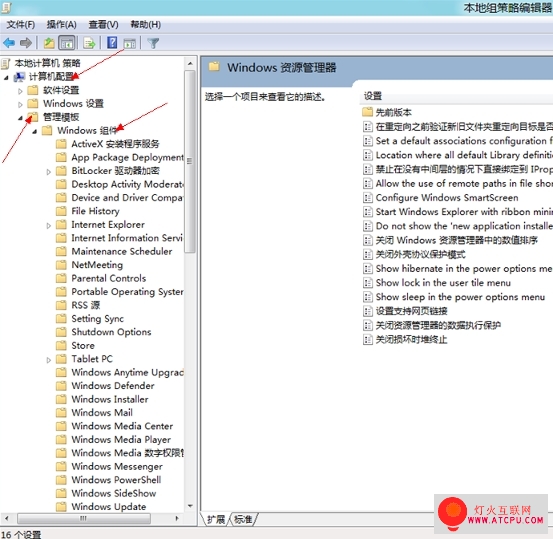The height and width of the screenshot is (539, 553).
Task: Open the Configure Windows SmartScreen setting
Action: [447, 198]
